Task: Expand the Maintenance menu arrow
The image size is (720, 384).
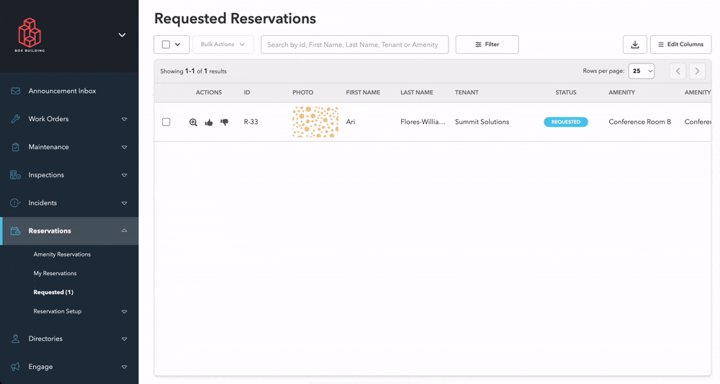Action: pos(124,147)
